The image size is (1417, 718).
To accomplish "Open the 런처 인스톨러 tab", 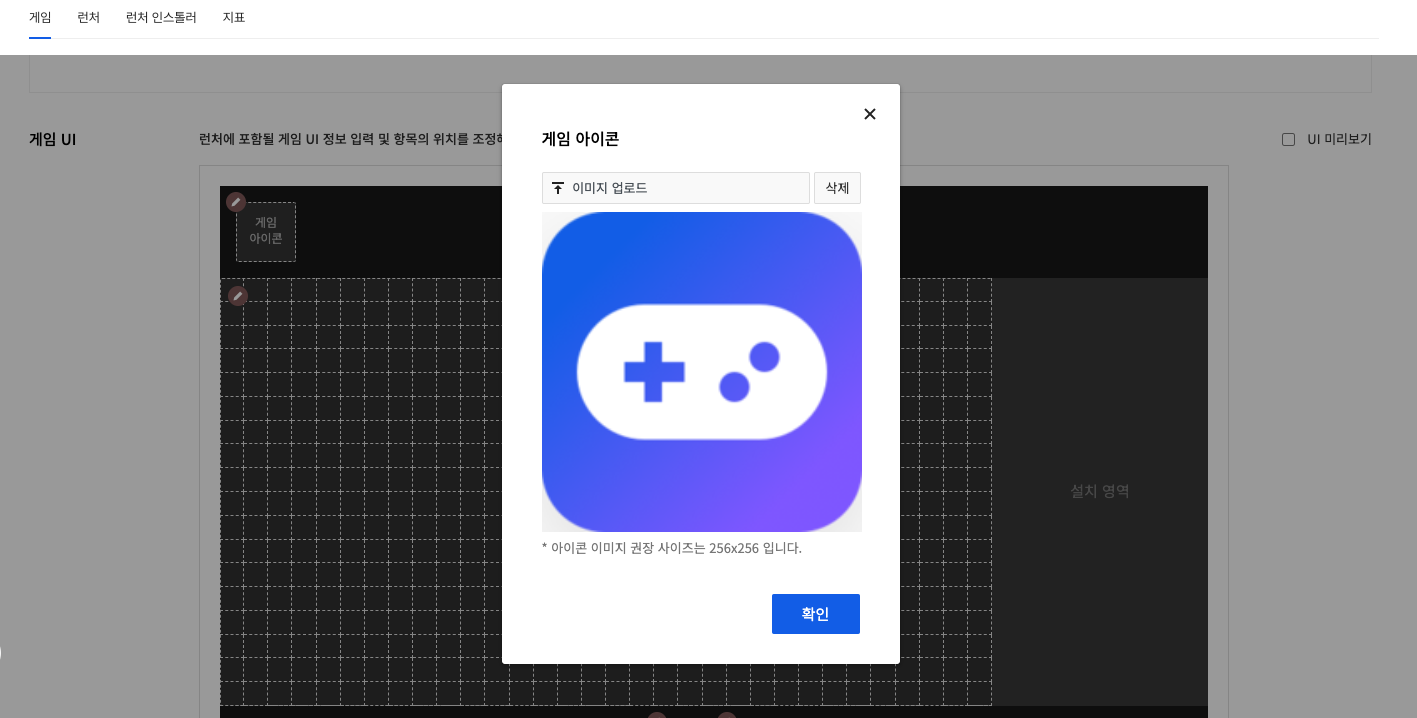I will pos(161,17).
